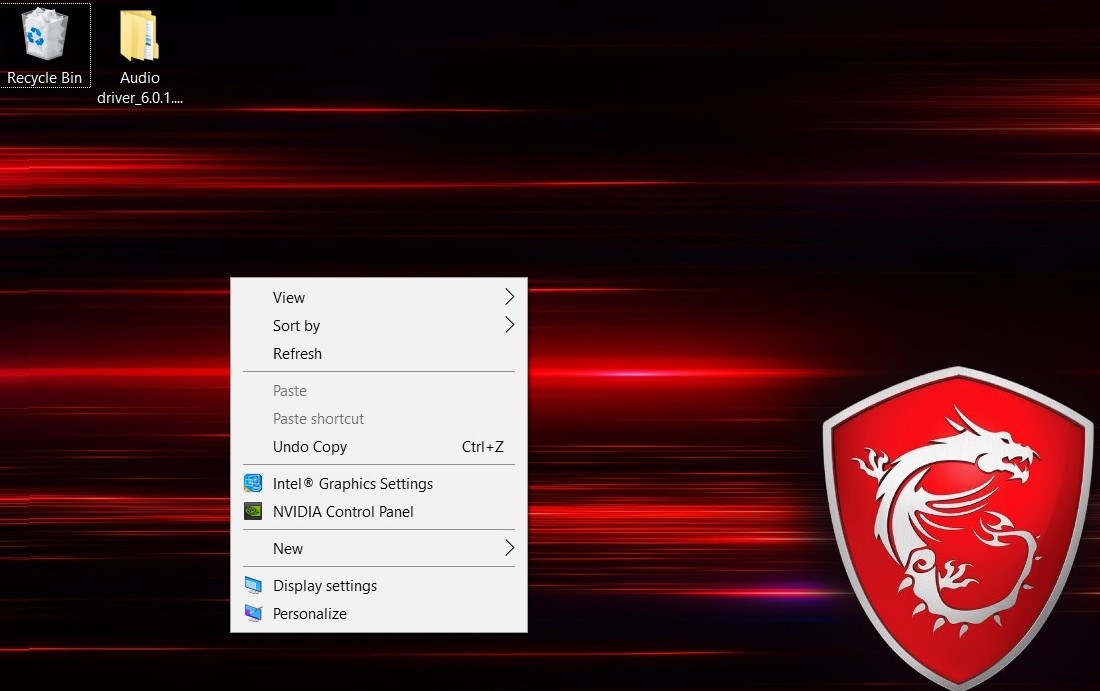Click the Personalize menu icon
This screenshot has width=1100, height=691.
click(253, 614)
